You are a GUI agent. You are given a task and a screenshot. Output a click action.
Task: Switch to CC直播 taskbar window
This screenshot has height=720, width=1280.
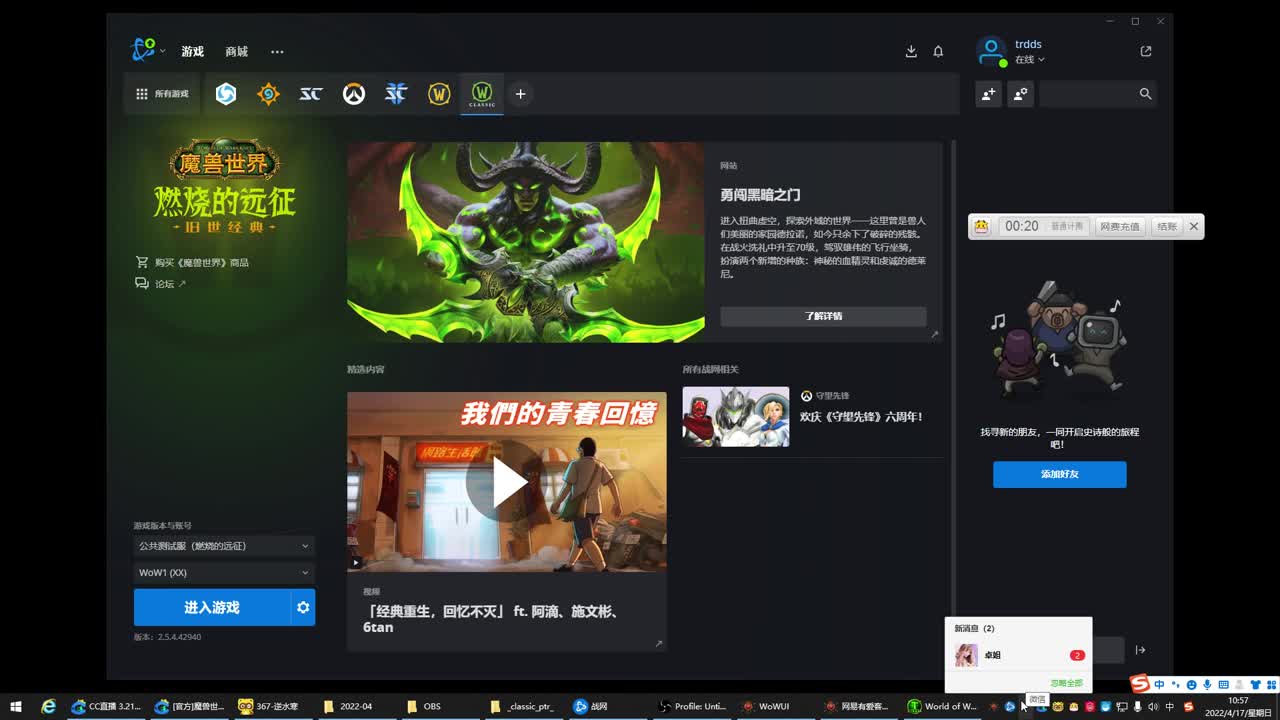click(106, 706)
